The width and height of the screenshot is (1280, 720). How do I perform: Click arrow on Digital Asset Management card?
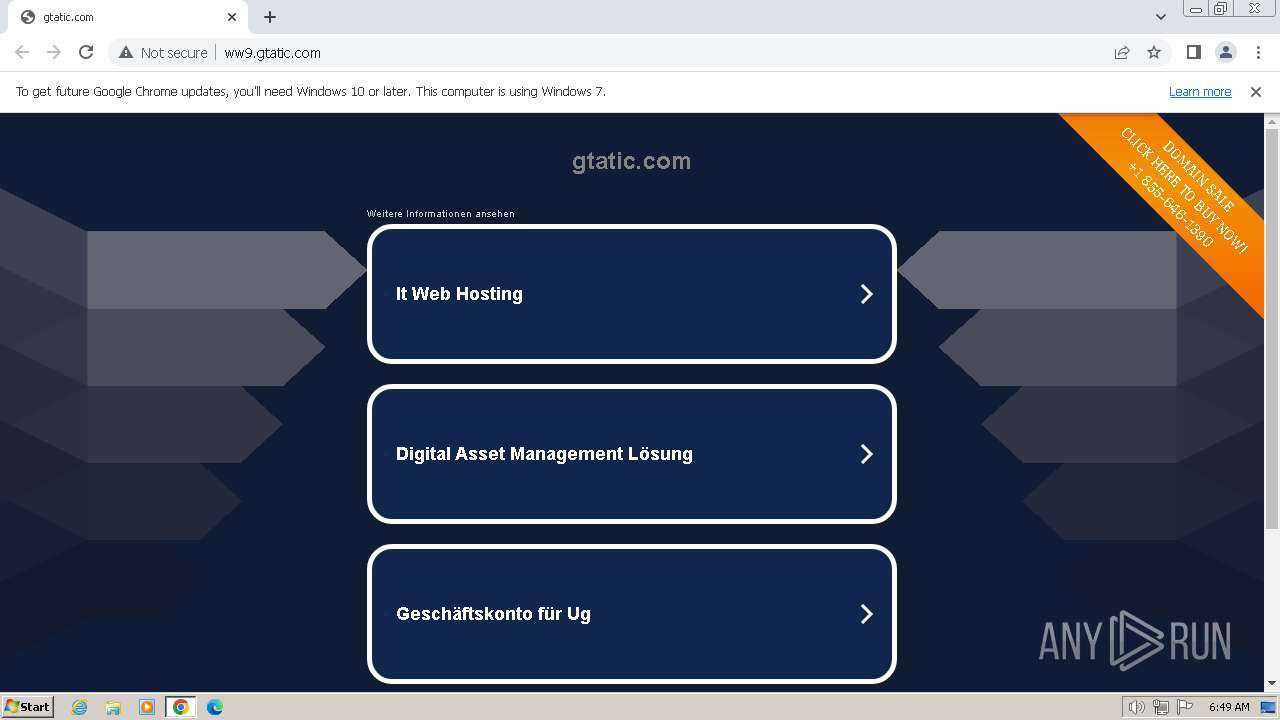867,454
